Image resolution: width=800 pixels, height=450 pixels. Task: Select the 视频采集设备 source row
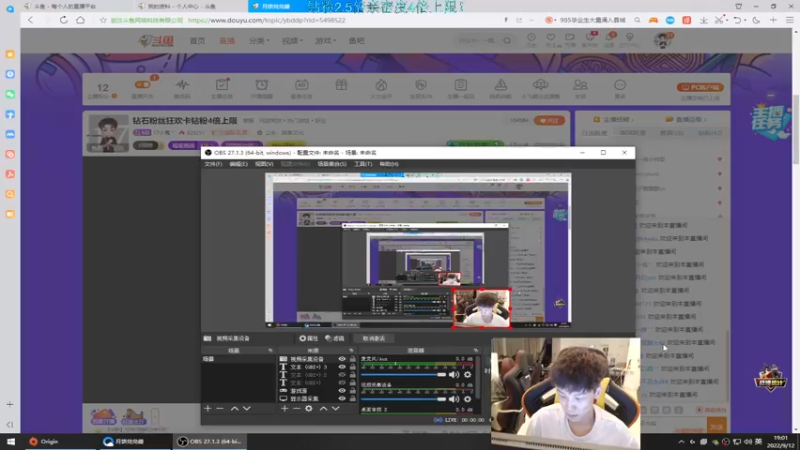point(316,359)
